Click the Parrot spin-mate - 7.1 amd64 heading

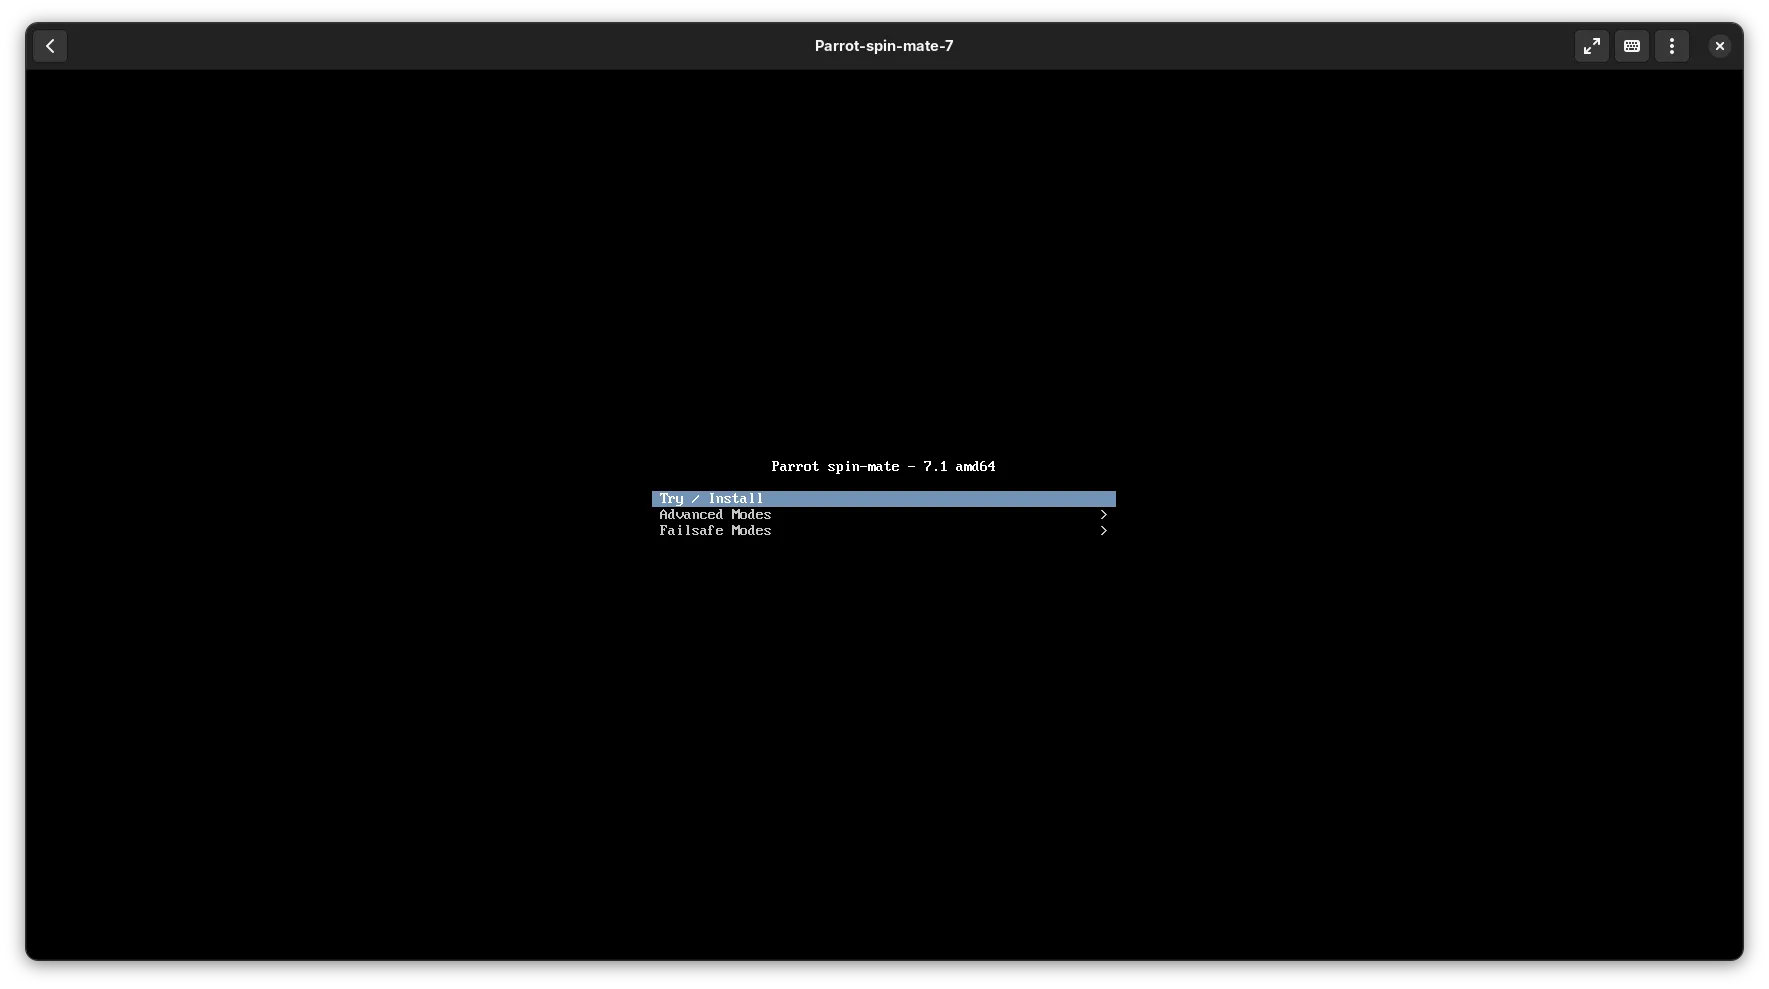883,467
